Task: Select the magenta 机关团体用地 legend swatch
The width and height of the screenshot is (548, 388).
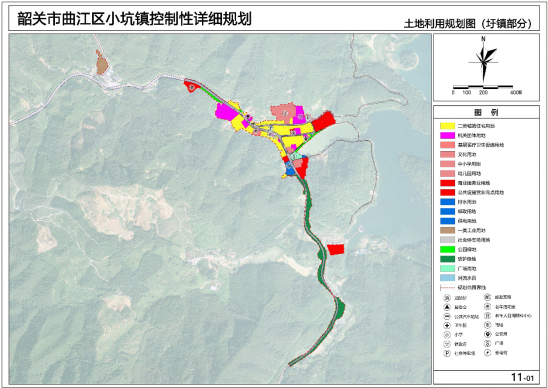Action: [447, 135]
